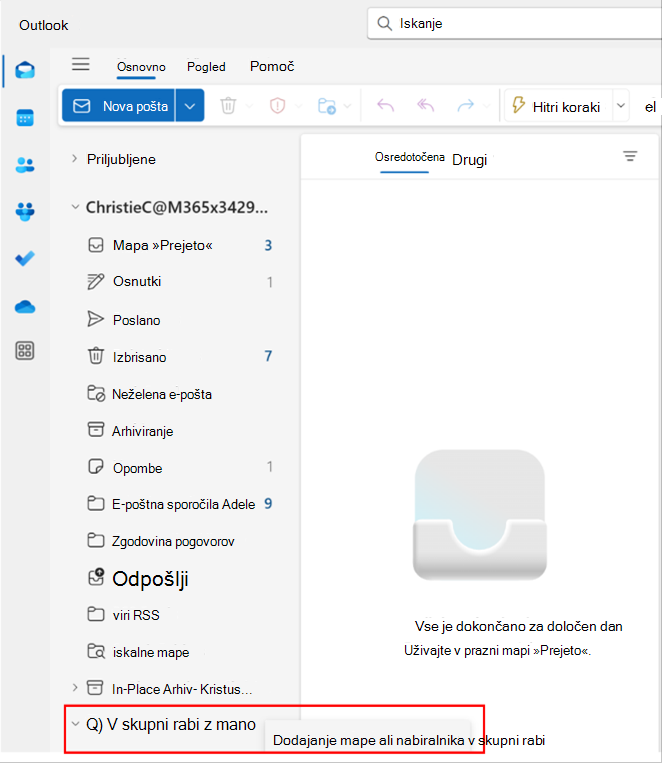The image size is (662, 763).
Task: Open the Delete options dropdown arrow
Action: [249, 106]
